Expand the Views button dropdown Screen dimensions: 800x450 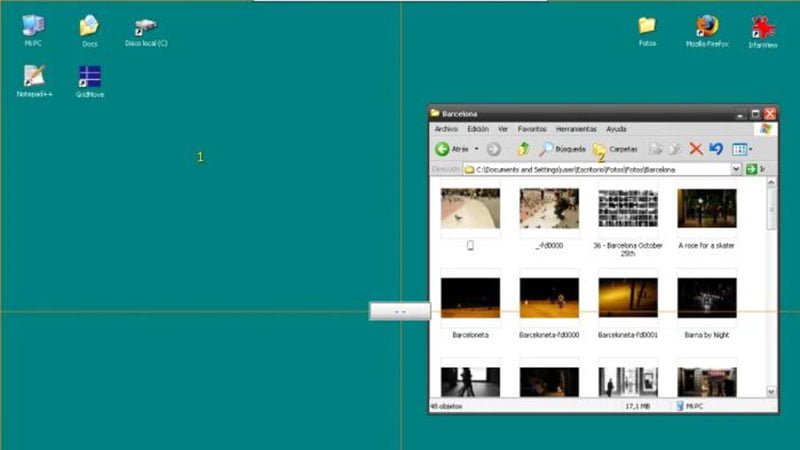click(750, 149)
